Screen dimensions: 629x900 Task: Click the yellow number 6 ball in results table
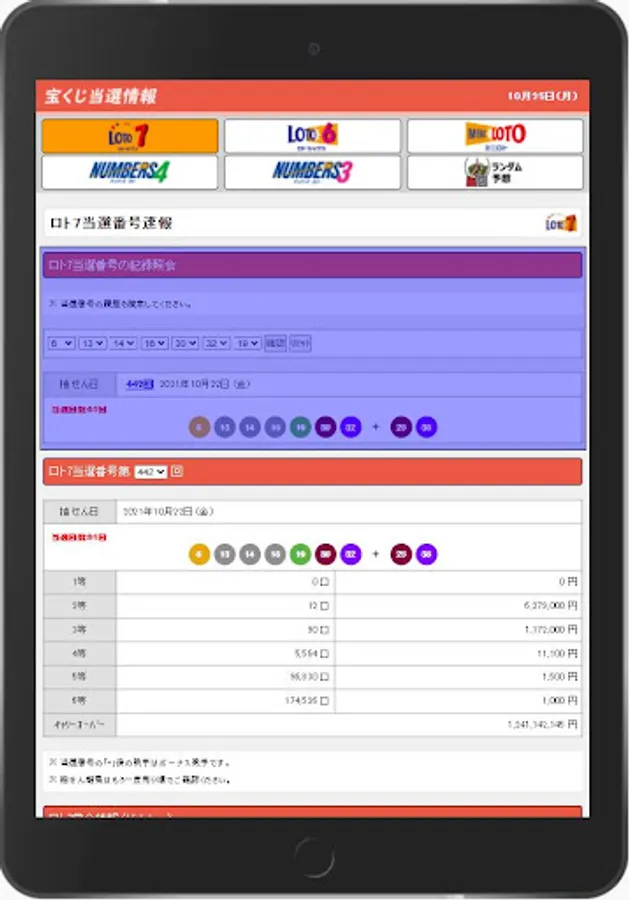click(199, 554)
